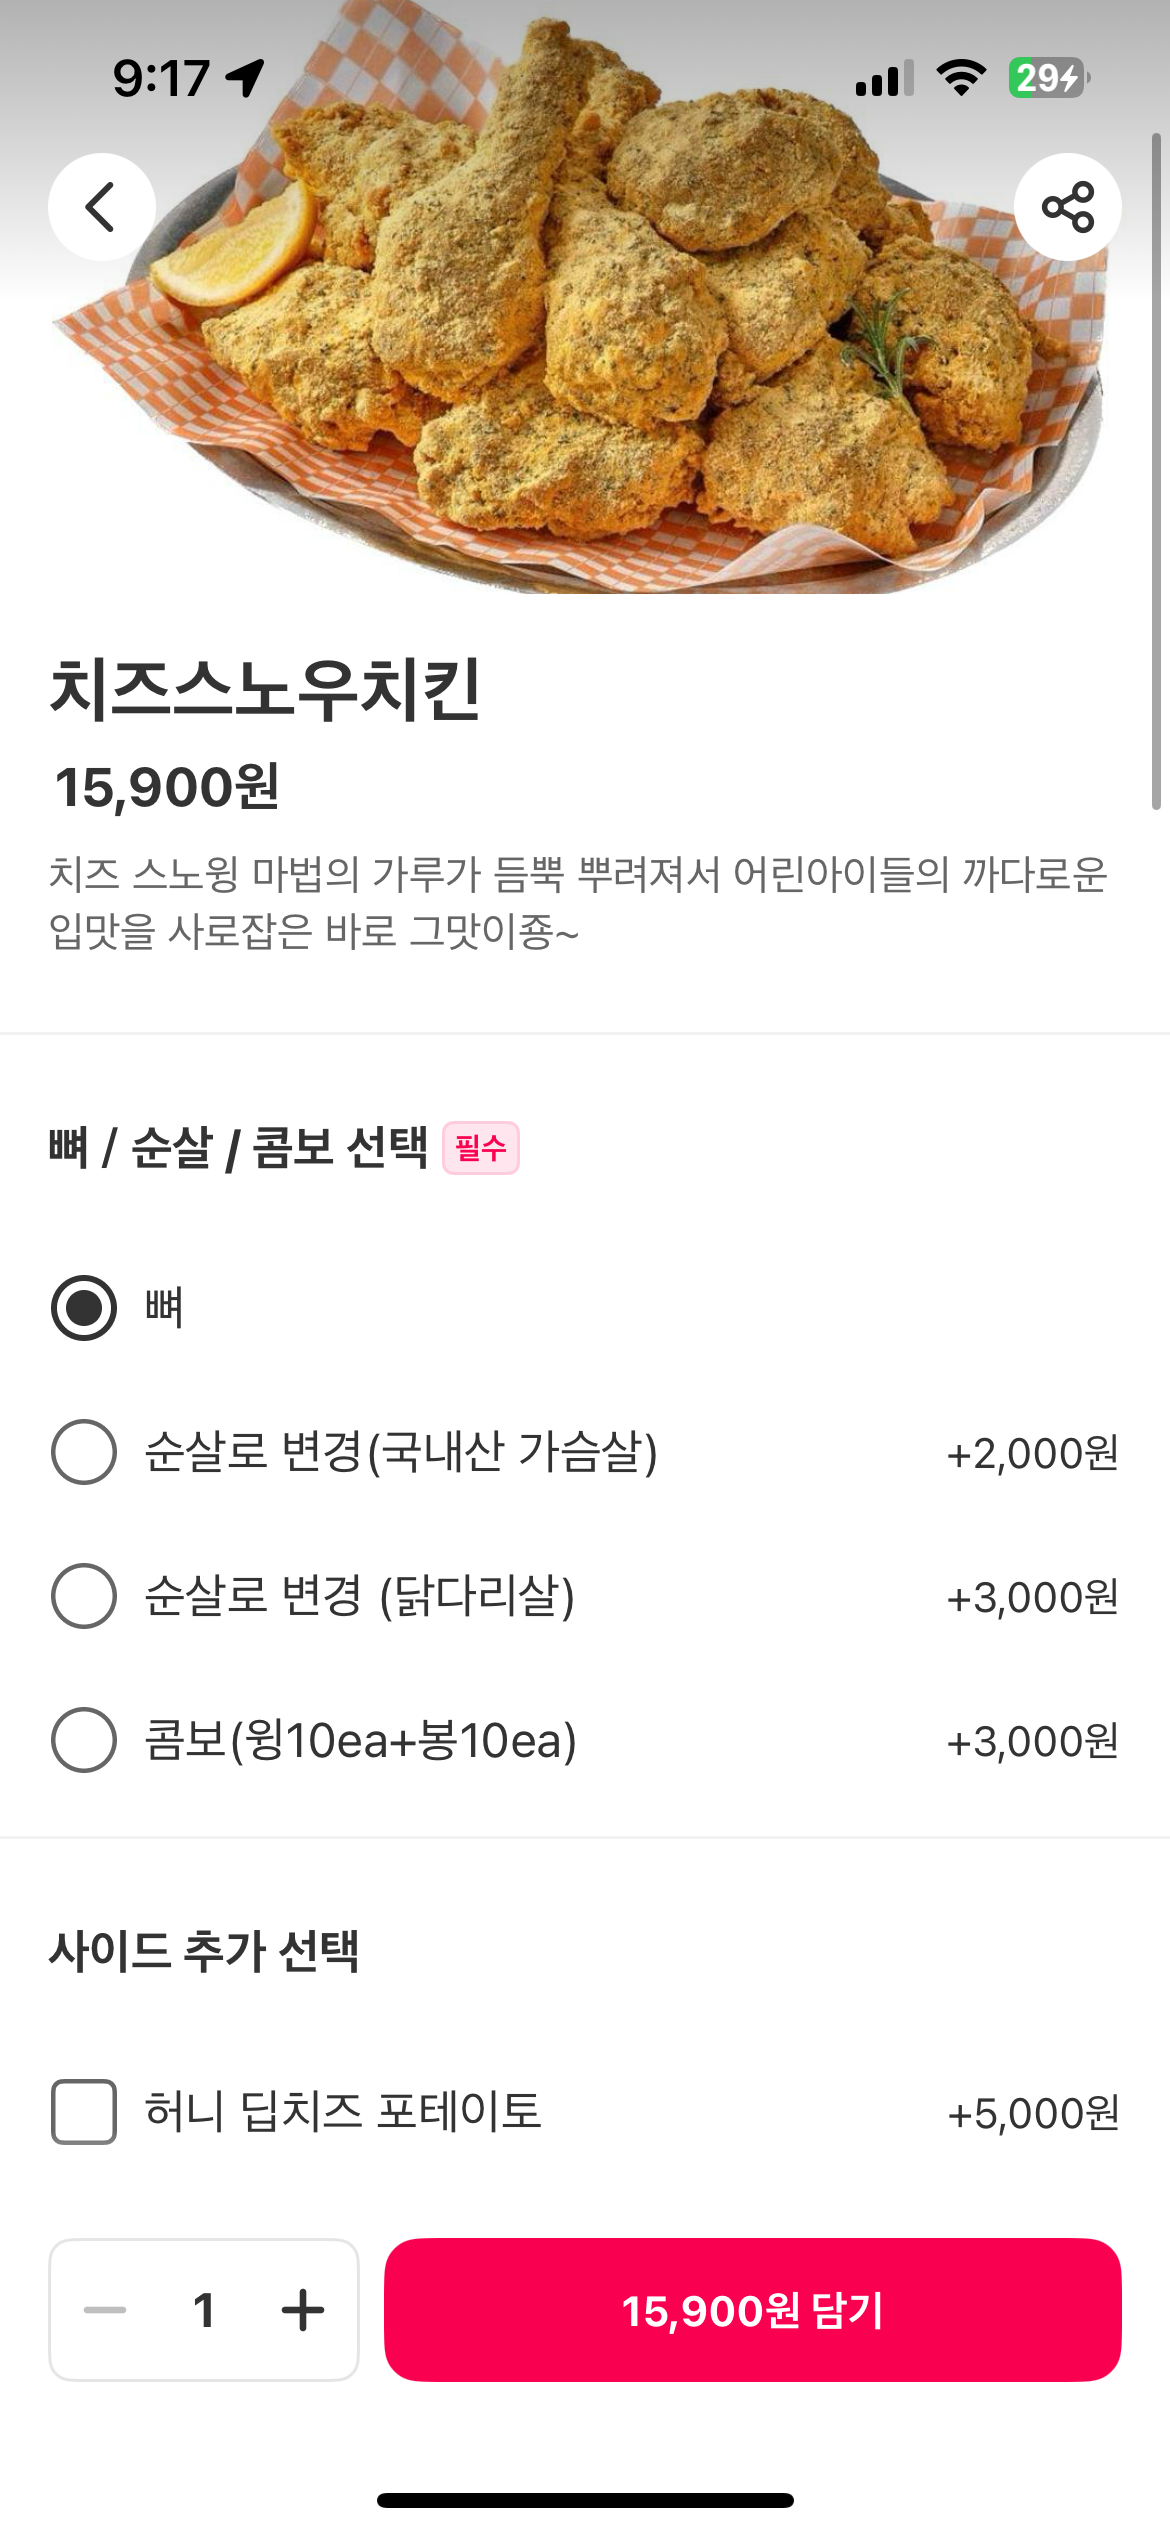Image resolution: width=1170 pixels, height=2532 pixels.
Task: Increase quantity with the plus icon
Action: (303, 2310)
